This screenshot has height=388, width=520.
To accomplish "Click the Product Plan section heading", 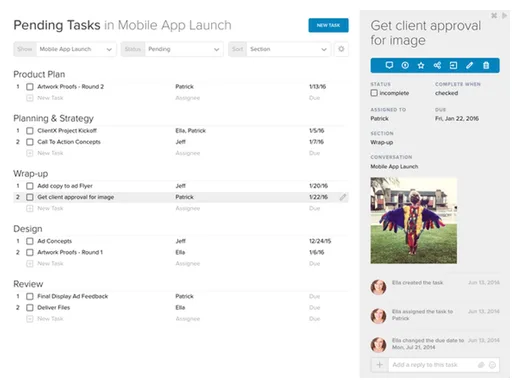I will click(x=39, y=74).
